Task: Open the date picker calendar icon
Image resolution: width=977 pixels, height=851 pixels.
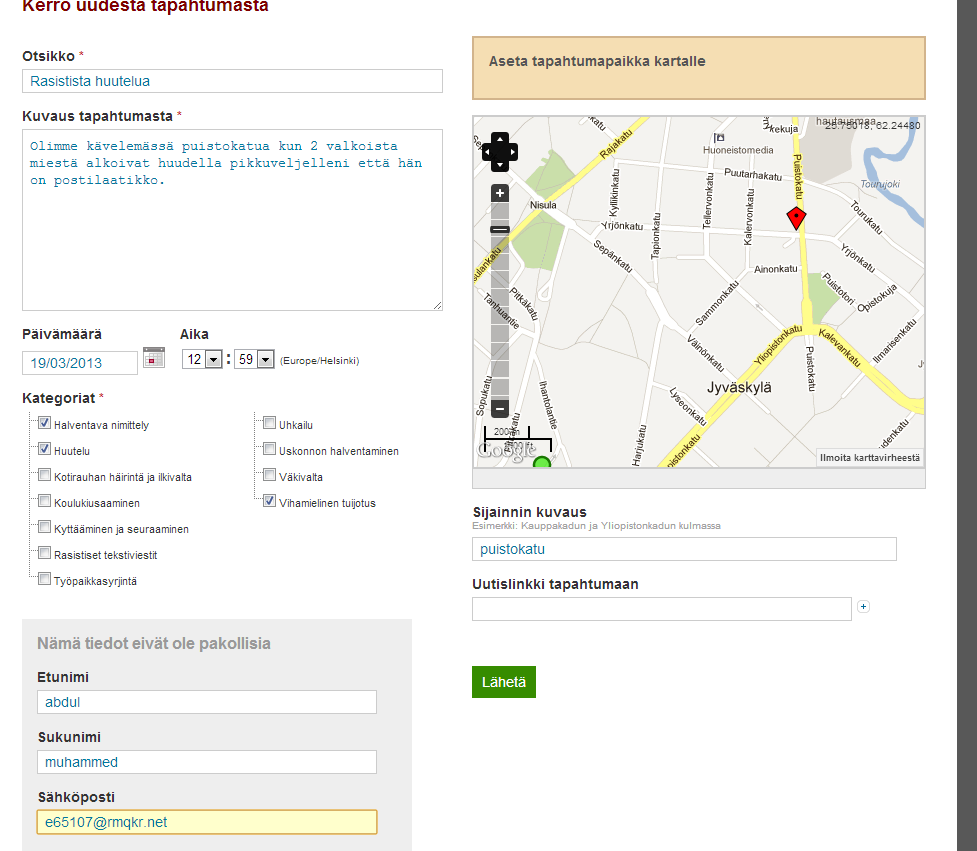Action: (x=154, y=358)
